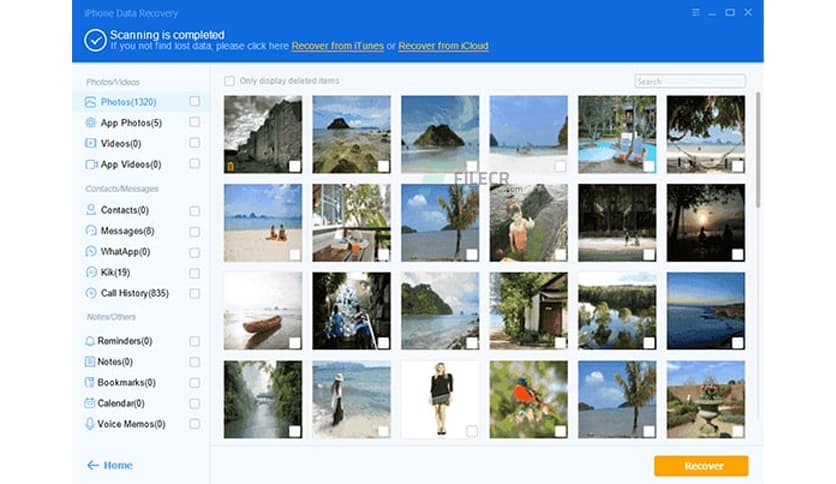Click the Home back arrow icon
836x484 pixels.
pos(93,465)
